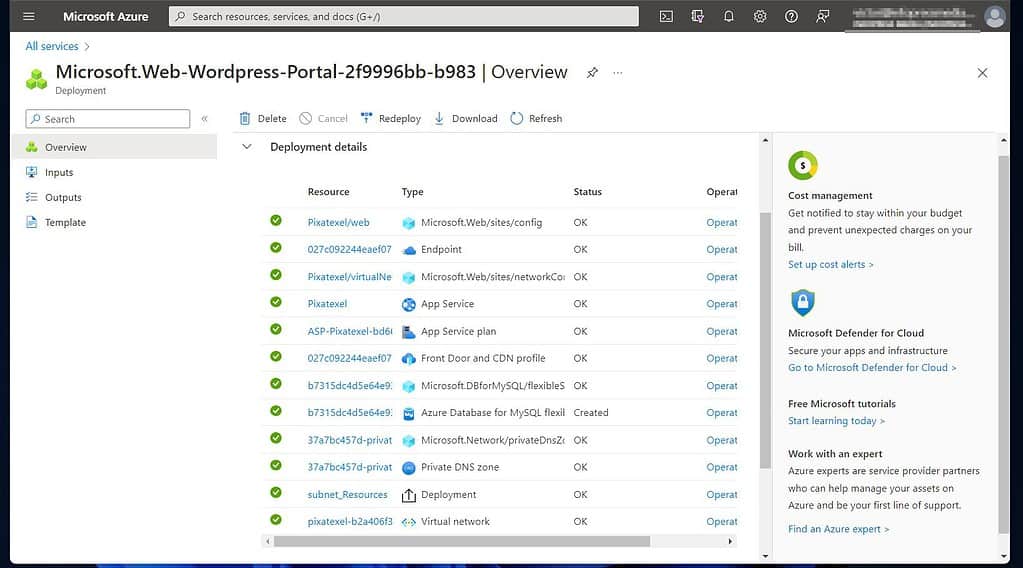The height and width of the screenshot is (568, 1023).
Task: Collapse the left navigation with the double chevron
Action: coord(204,119)
